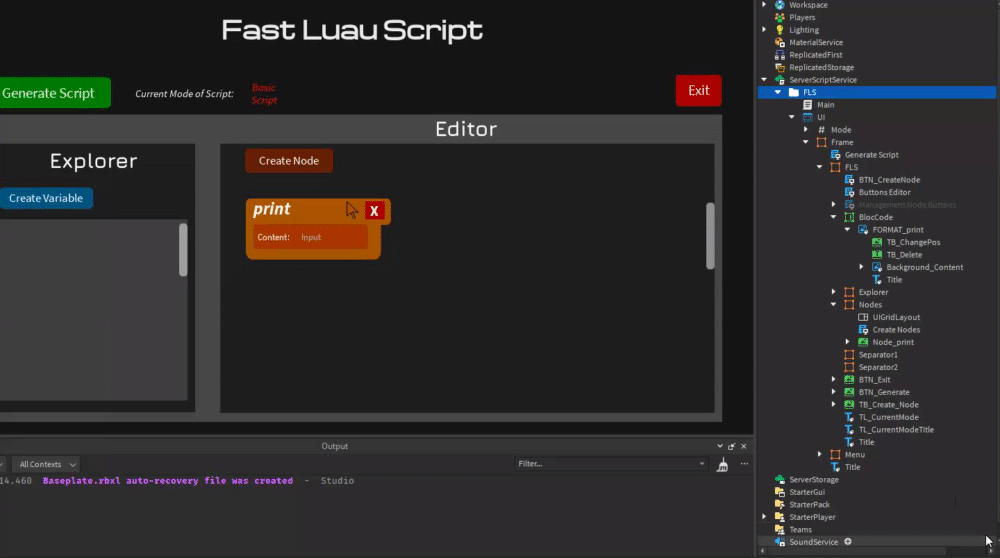Click the ServerScriptService icon
The height and width of the screenshot is (558, 1000).
coord(779,80)
